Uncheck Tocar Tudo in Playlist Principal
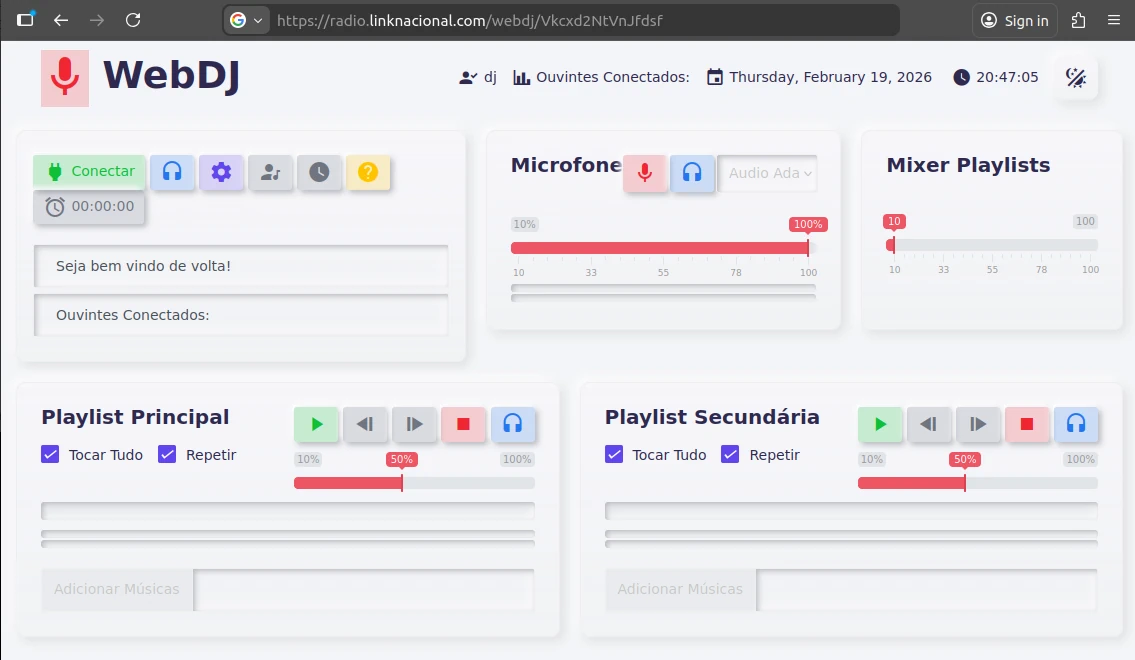 tap(51, 455)
